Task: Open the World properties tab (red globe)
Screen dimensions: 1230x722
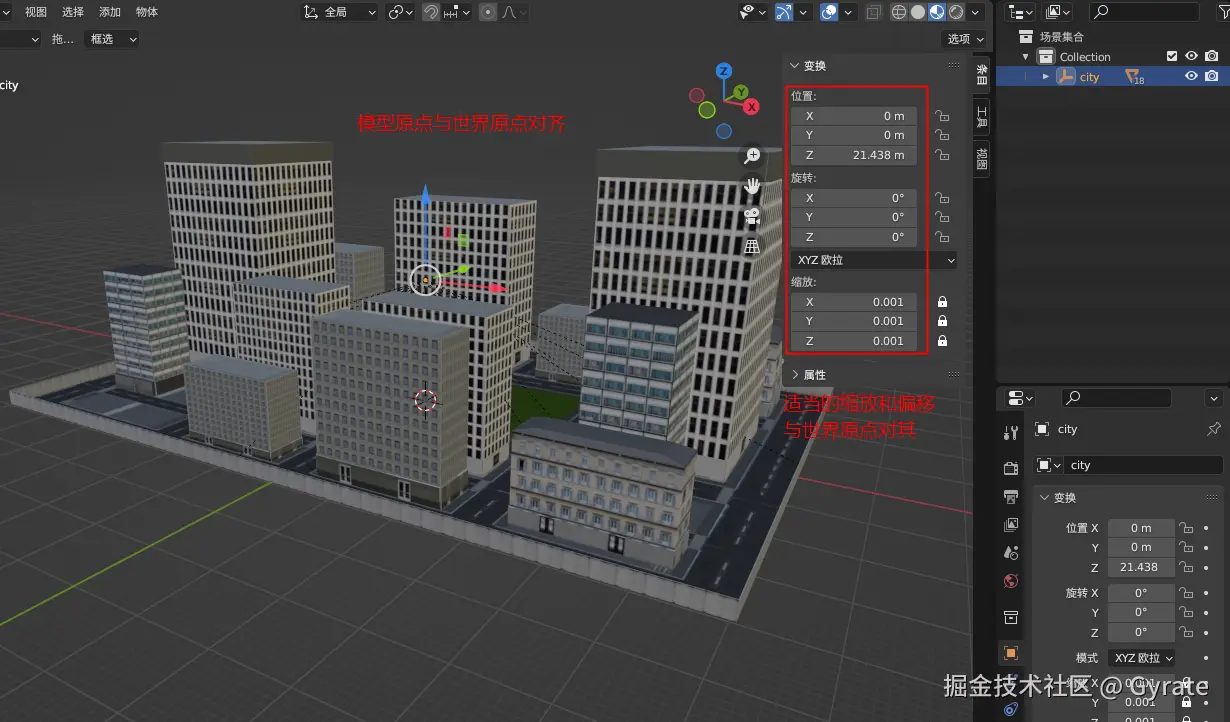Action: (x=1010, y=581)
